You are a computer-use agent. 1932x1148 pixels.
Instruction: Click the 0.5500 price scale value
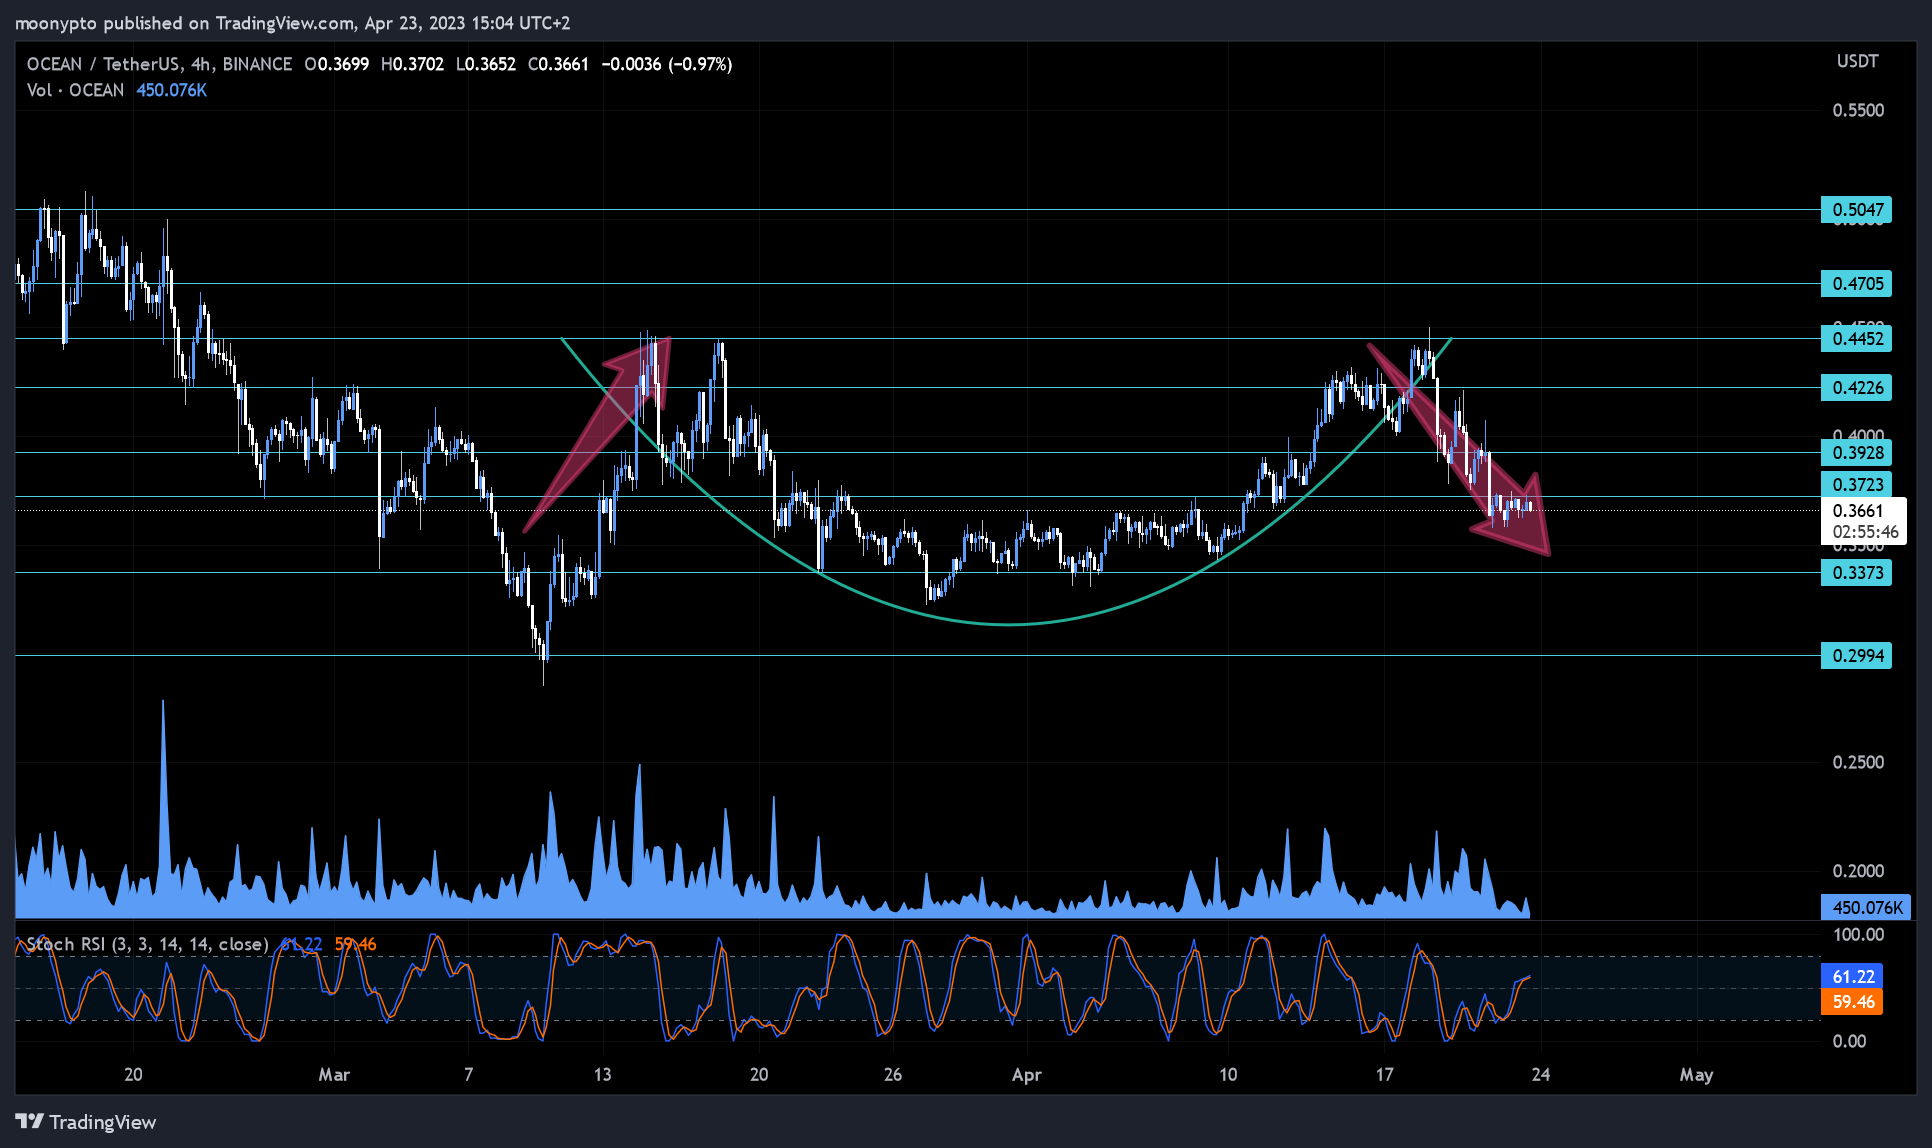coord(1858,111)
